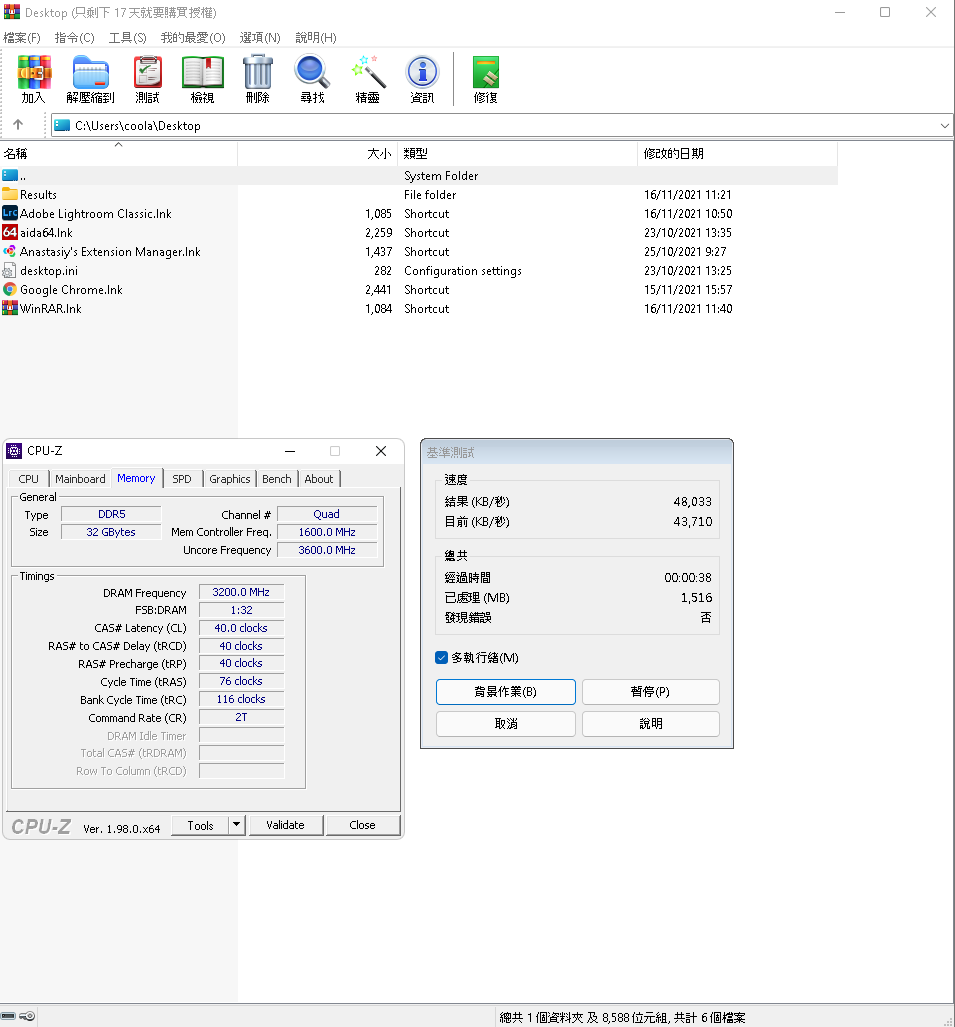This screenshot has height=1027, width=955.
Task: Click the Extract To (解壓縮到) toolbar icon
Action: tap(90, 72)
